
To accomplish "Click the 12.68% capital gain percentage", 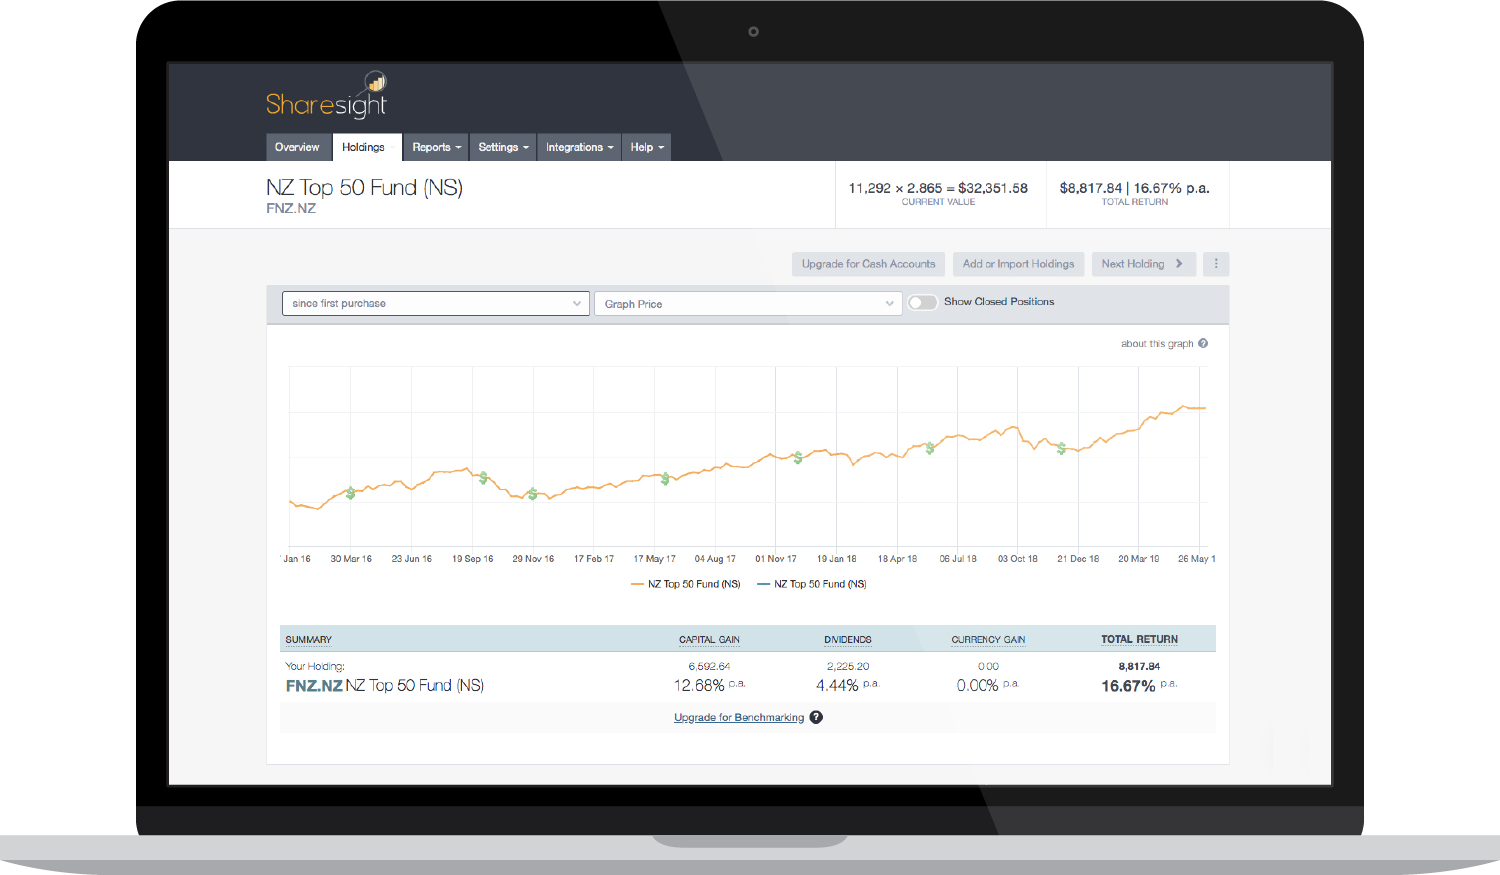I will coord(699,685).
